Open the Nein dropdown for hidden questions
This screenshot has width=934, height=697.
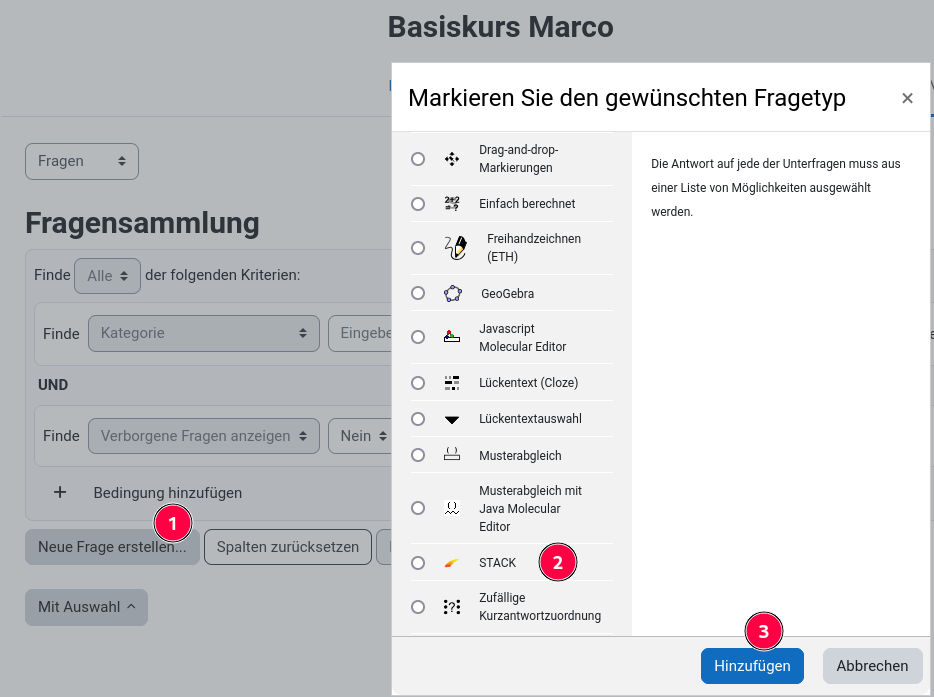[361, 435]
